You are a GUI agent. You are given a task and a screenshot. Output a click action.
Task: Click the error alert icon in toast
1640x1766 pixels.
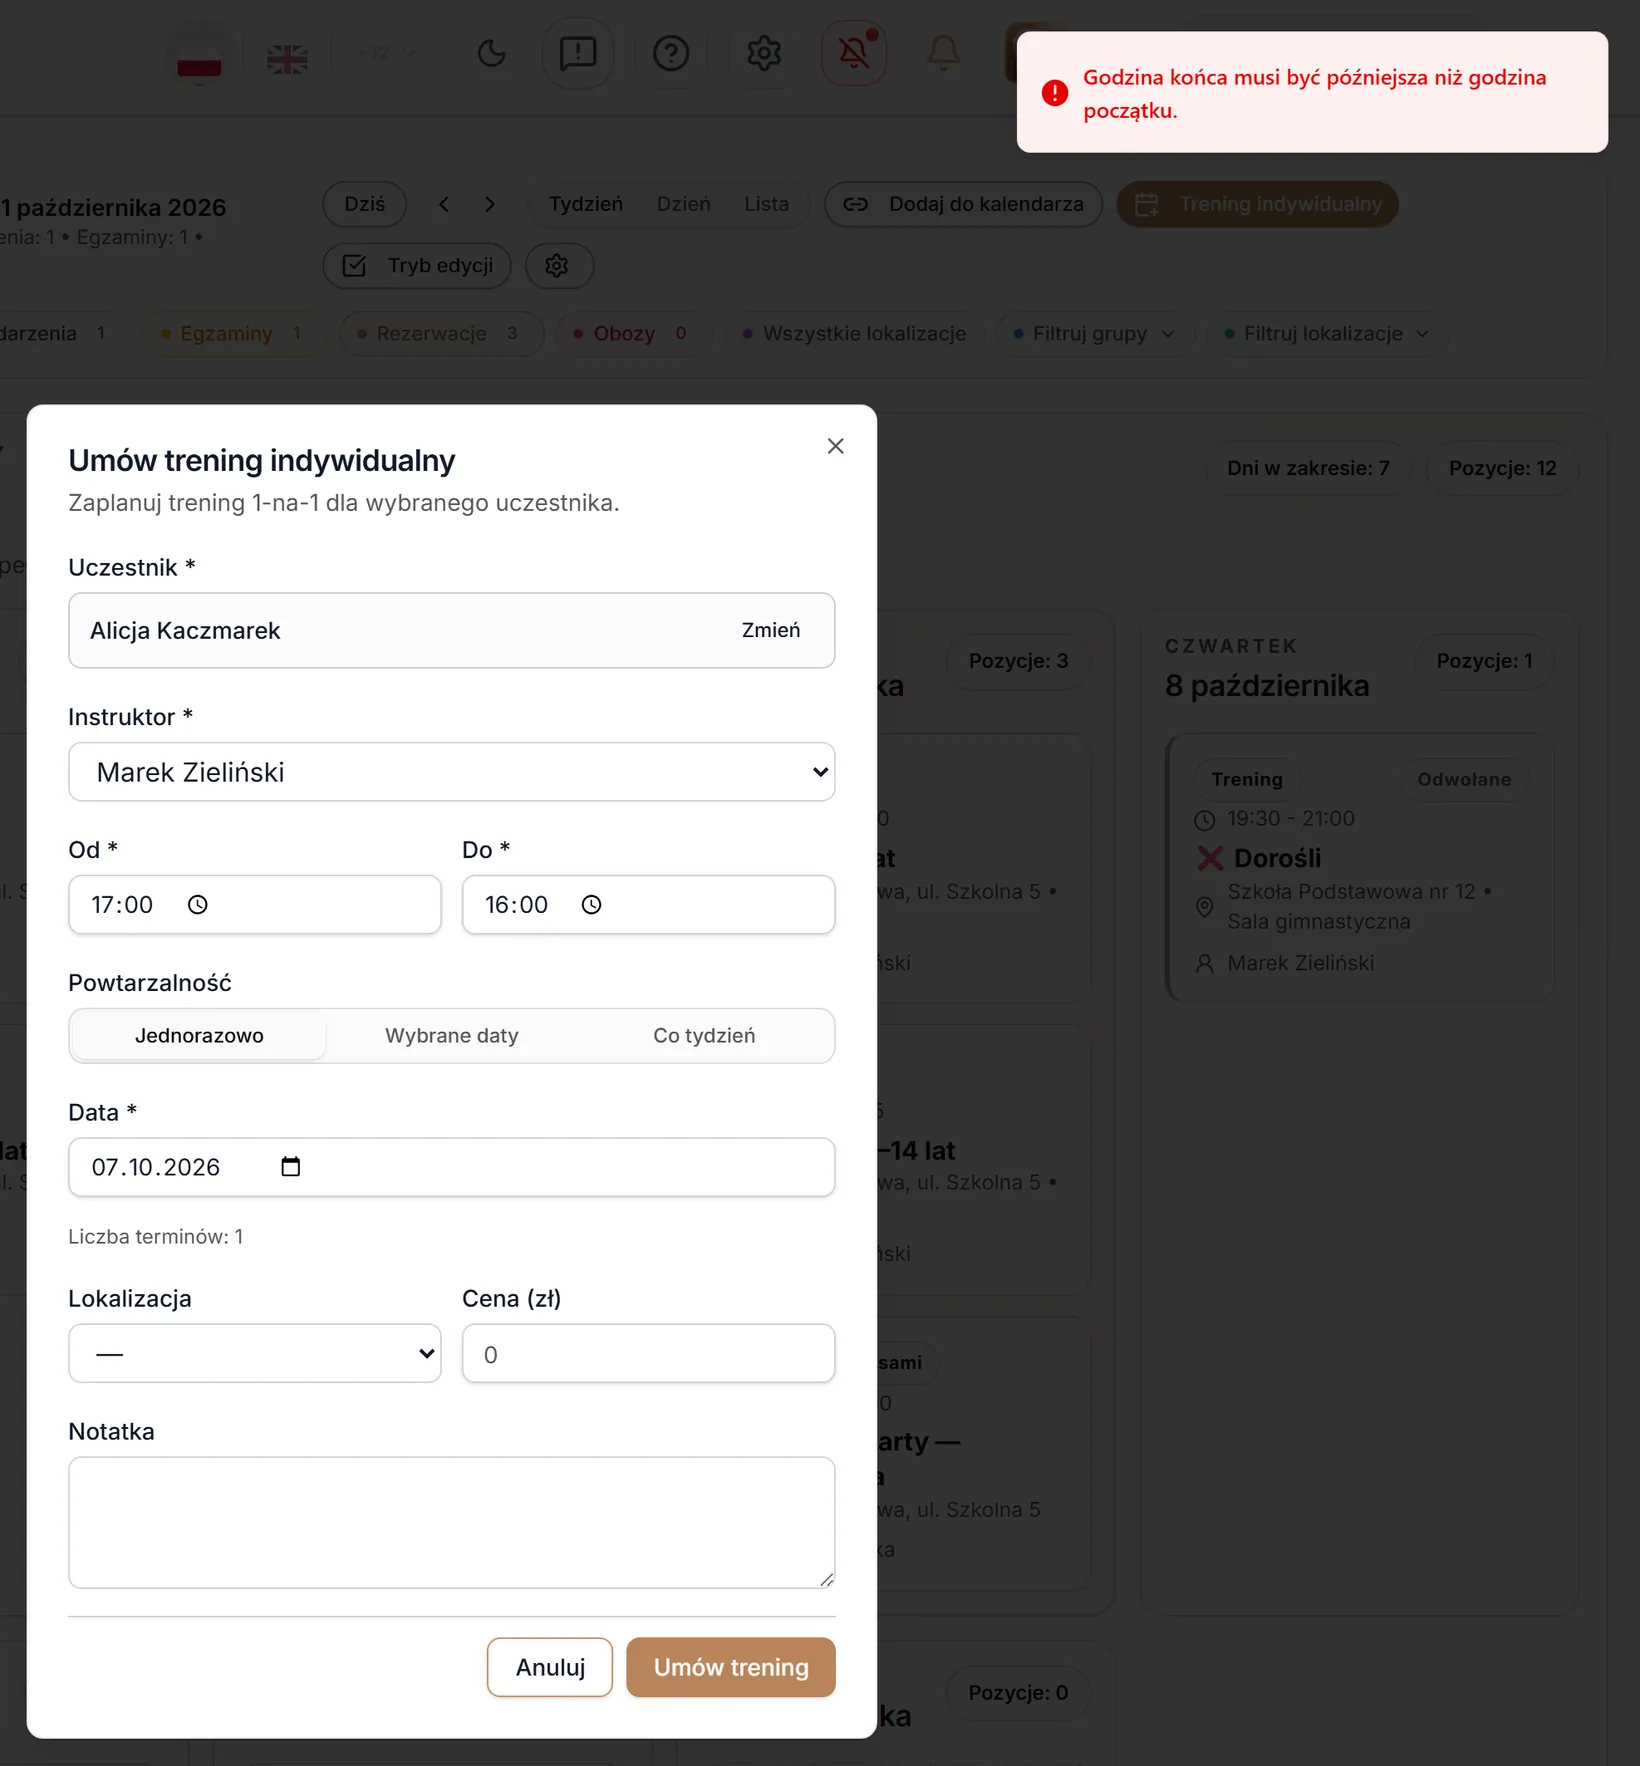point(1055,93)
